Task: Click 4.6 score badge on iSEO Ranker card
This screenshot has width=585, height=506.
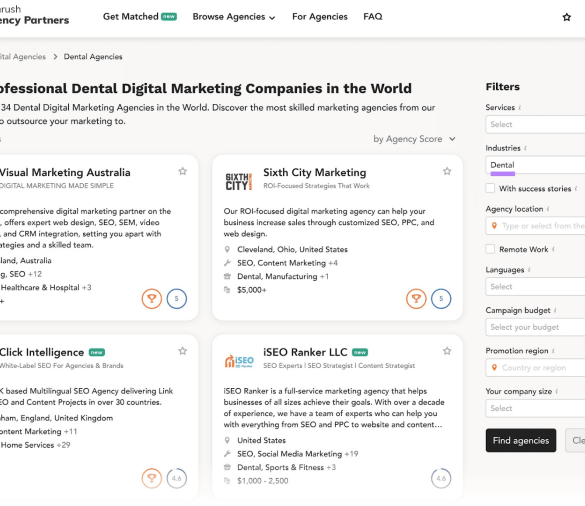Action: [441, 478]
